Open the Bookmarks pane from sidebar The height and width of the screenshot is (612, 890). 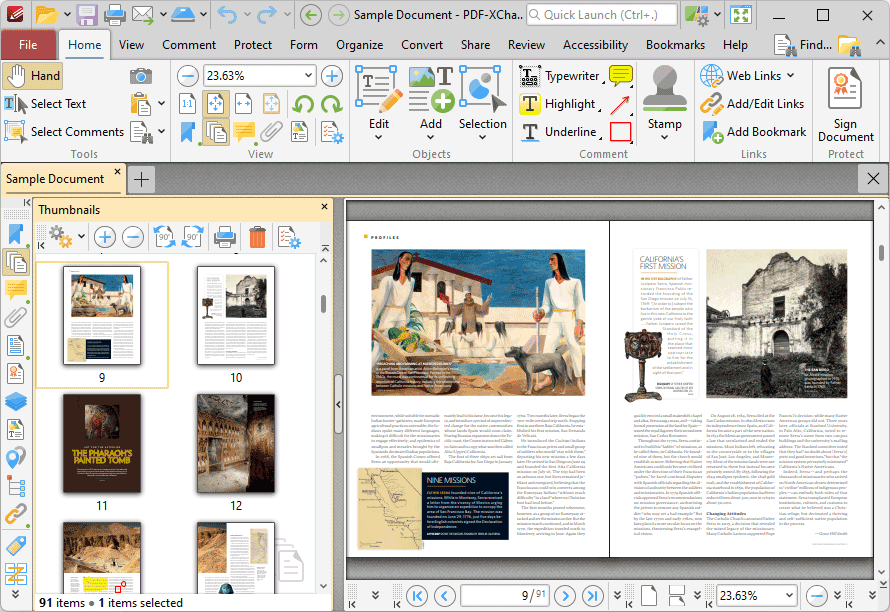[x=15, y=234]
